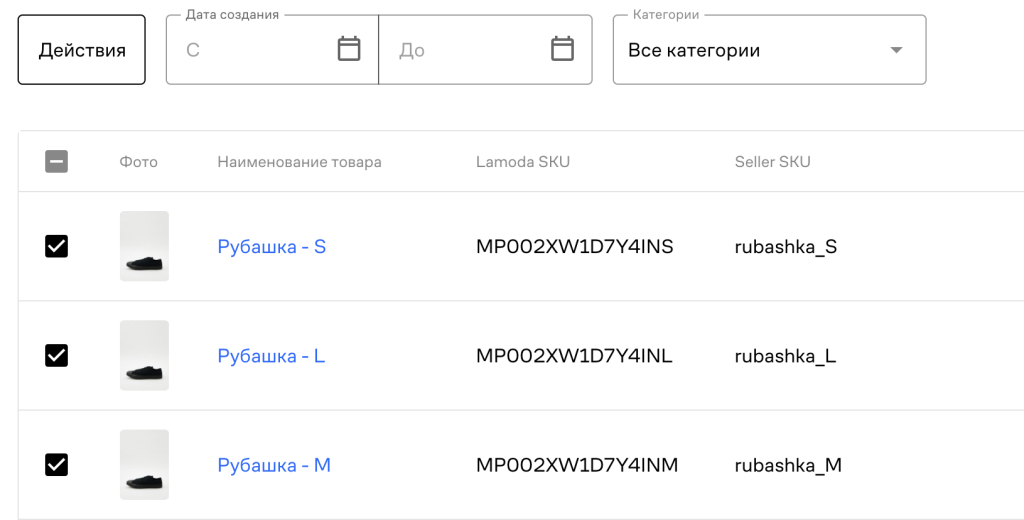The height and width of the screenshot is (520, 1024).
Task: Click the Рубашка - S product photo
Action: [144, 246]
